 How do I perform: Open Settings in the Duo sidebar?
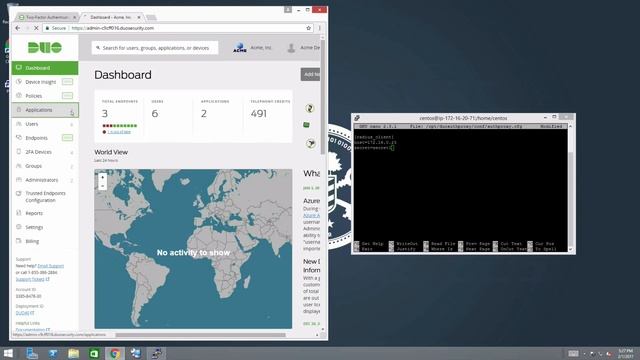pos(44,227)
